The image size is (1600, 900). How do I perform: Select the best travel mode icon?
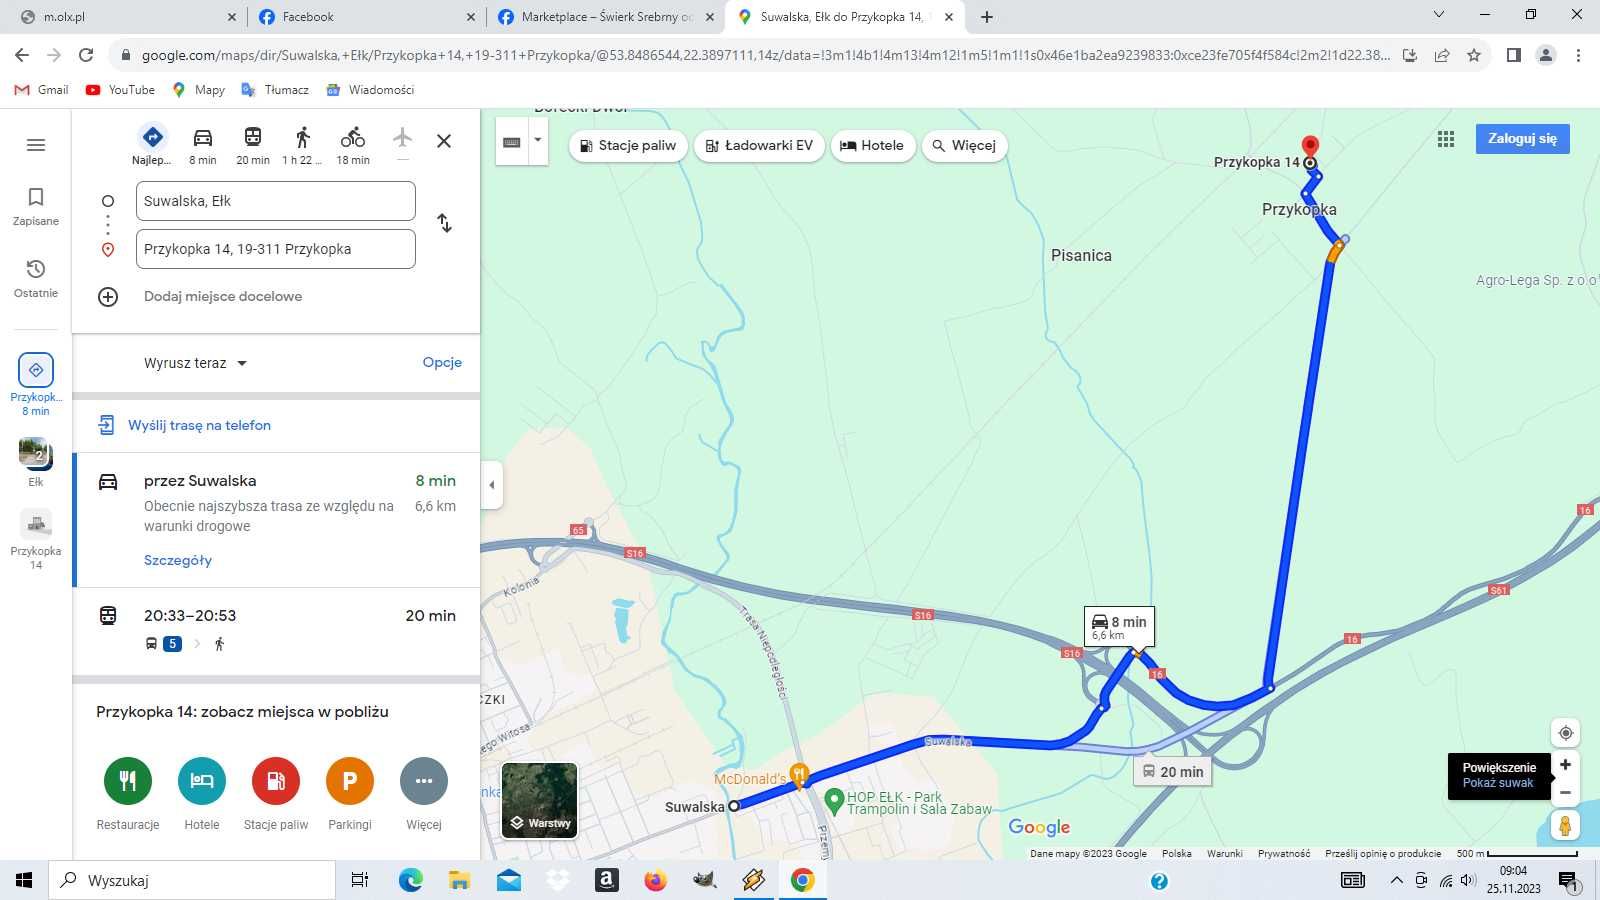click(x=152, y=137)
